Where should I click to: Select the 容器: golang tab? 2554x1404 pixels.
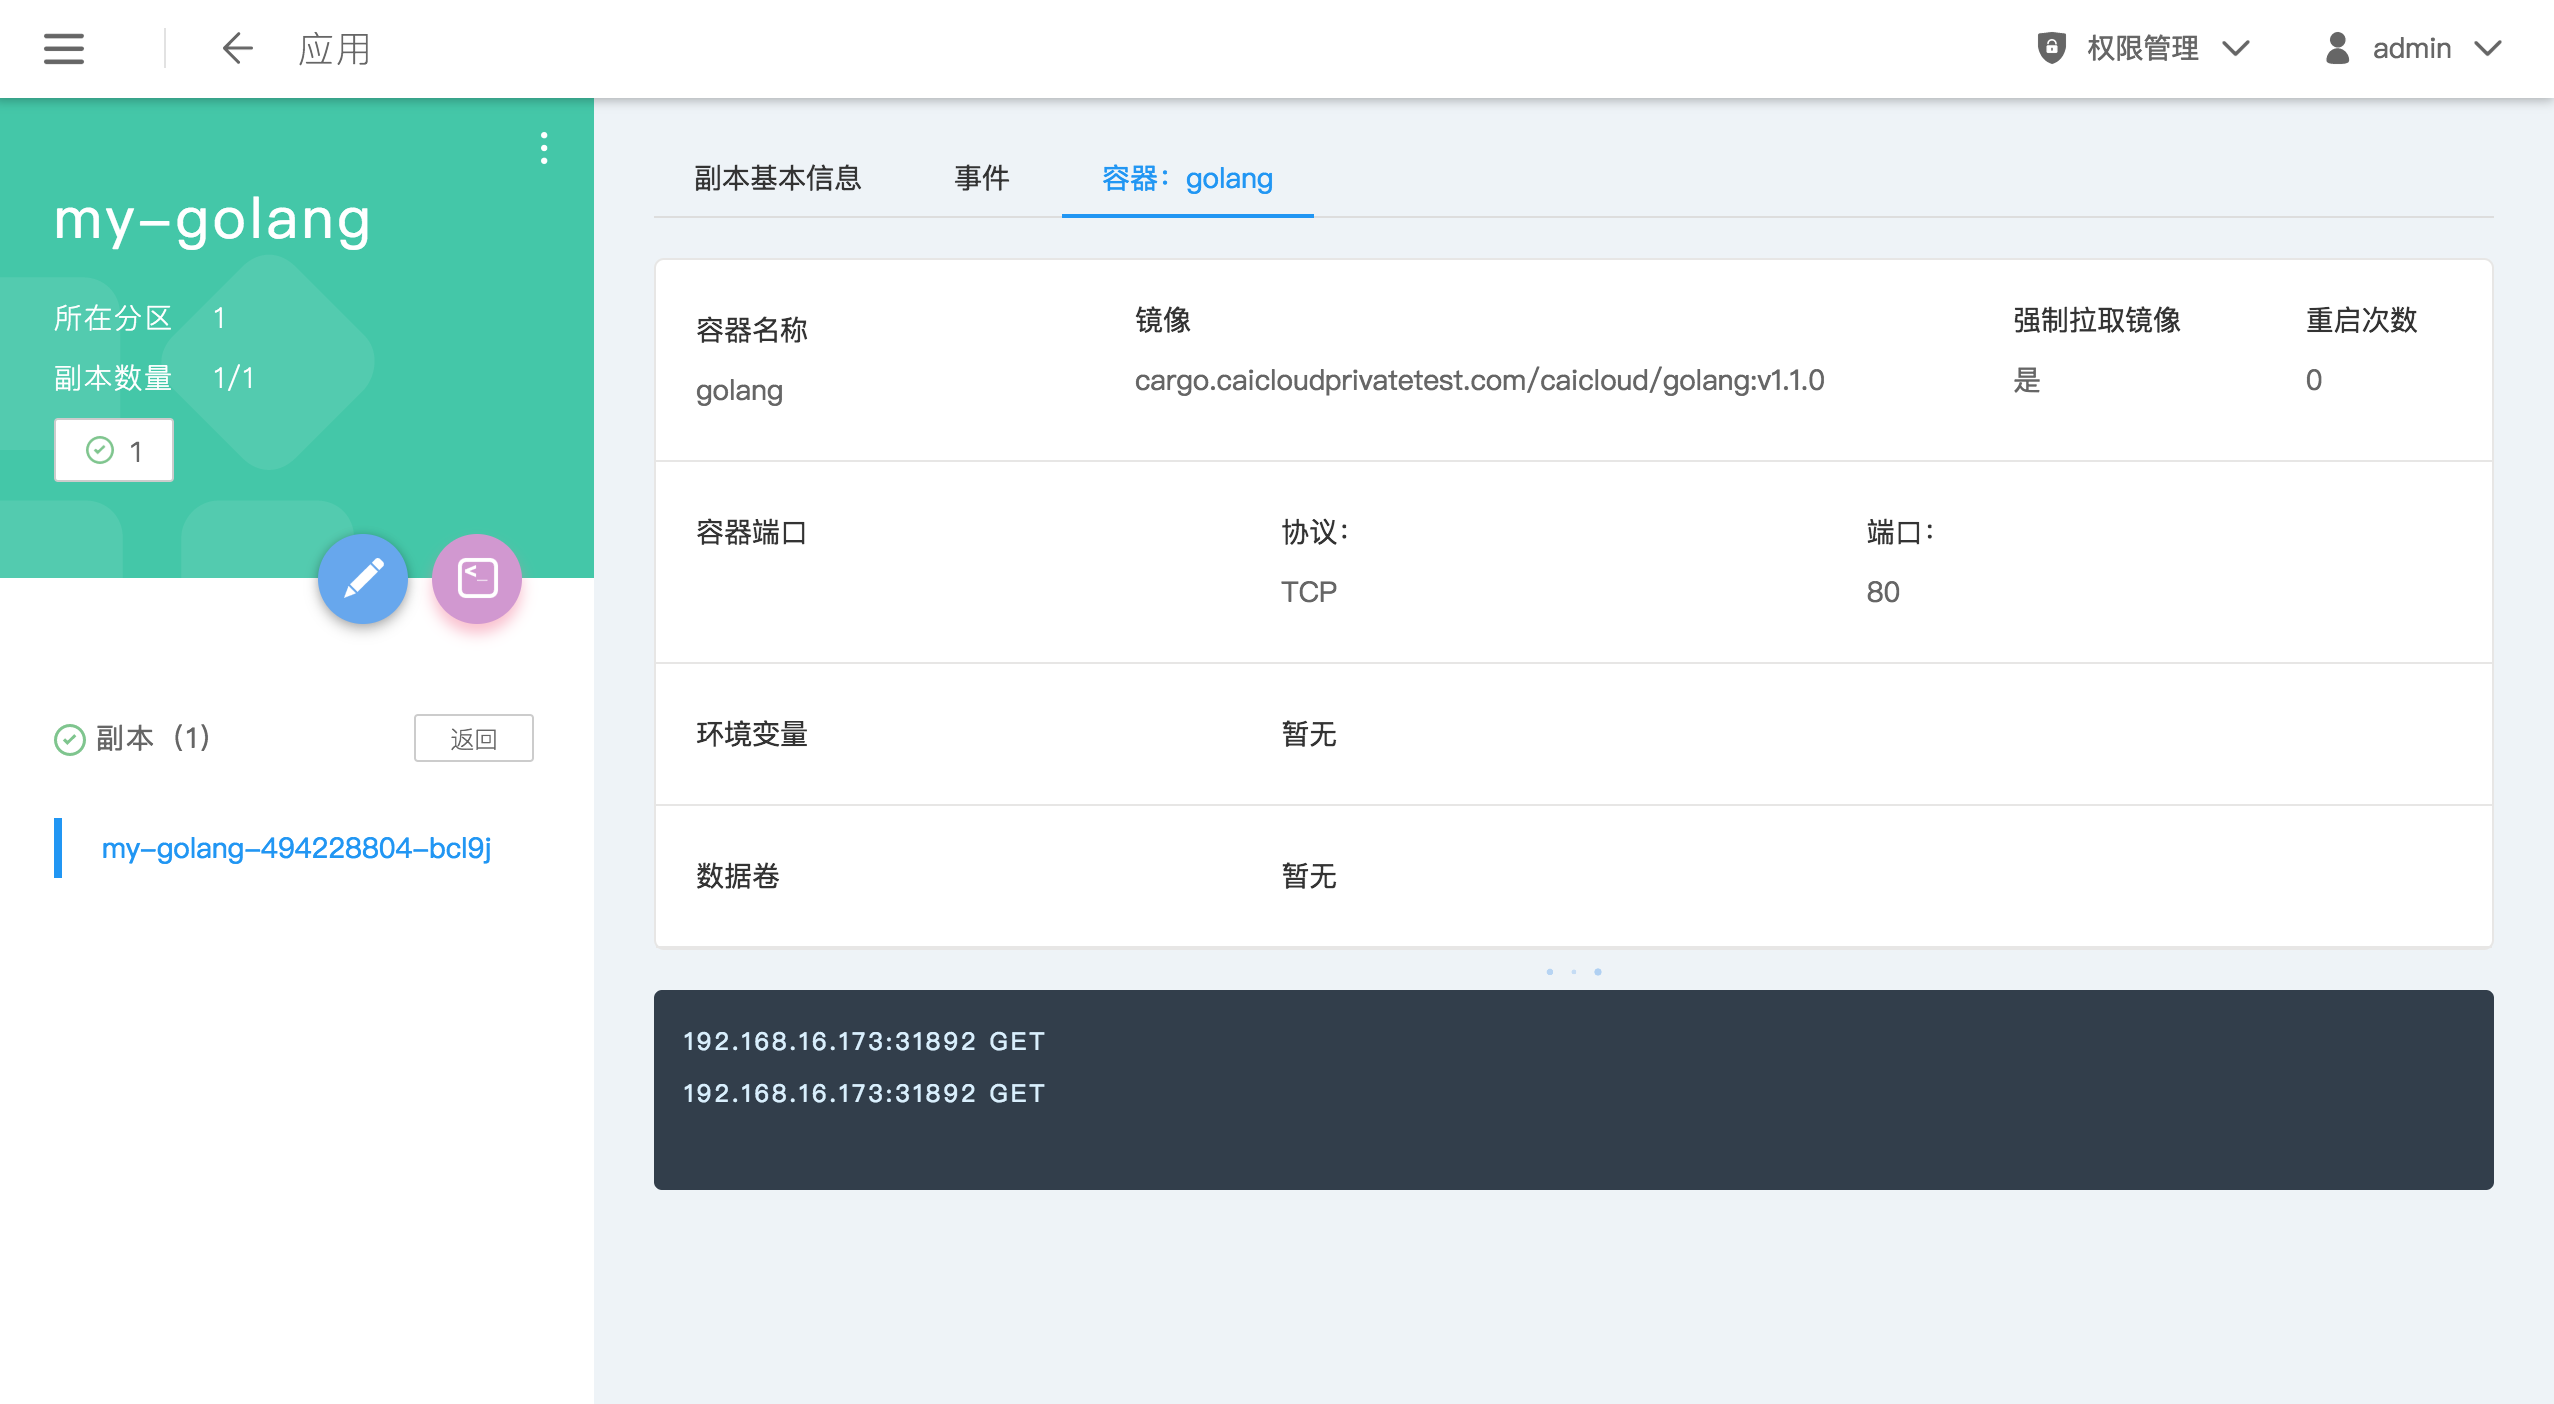coord(1187,178)
